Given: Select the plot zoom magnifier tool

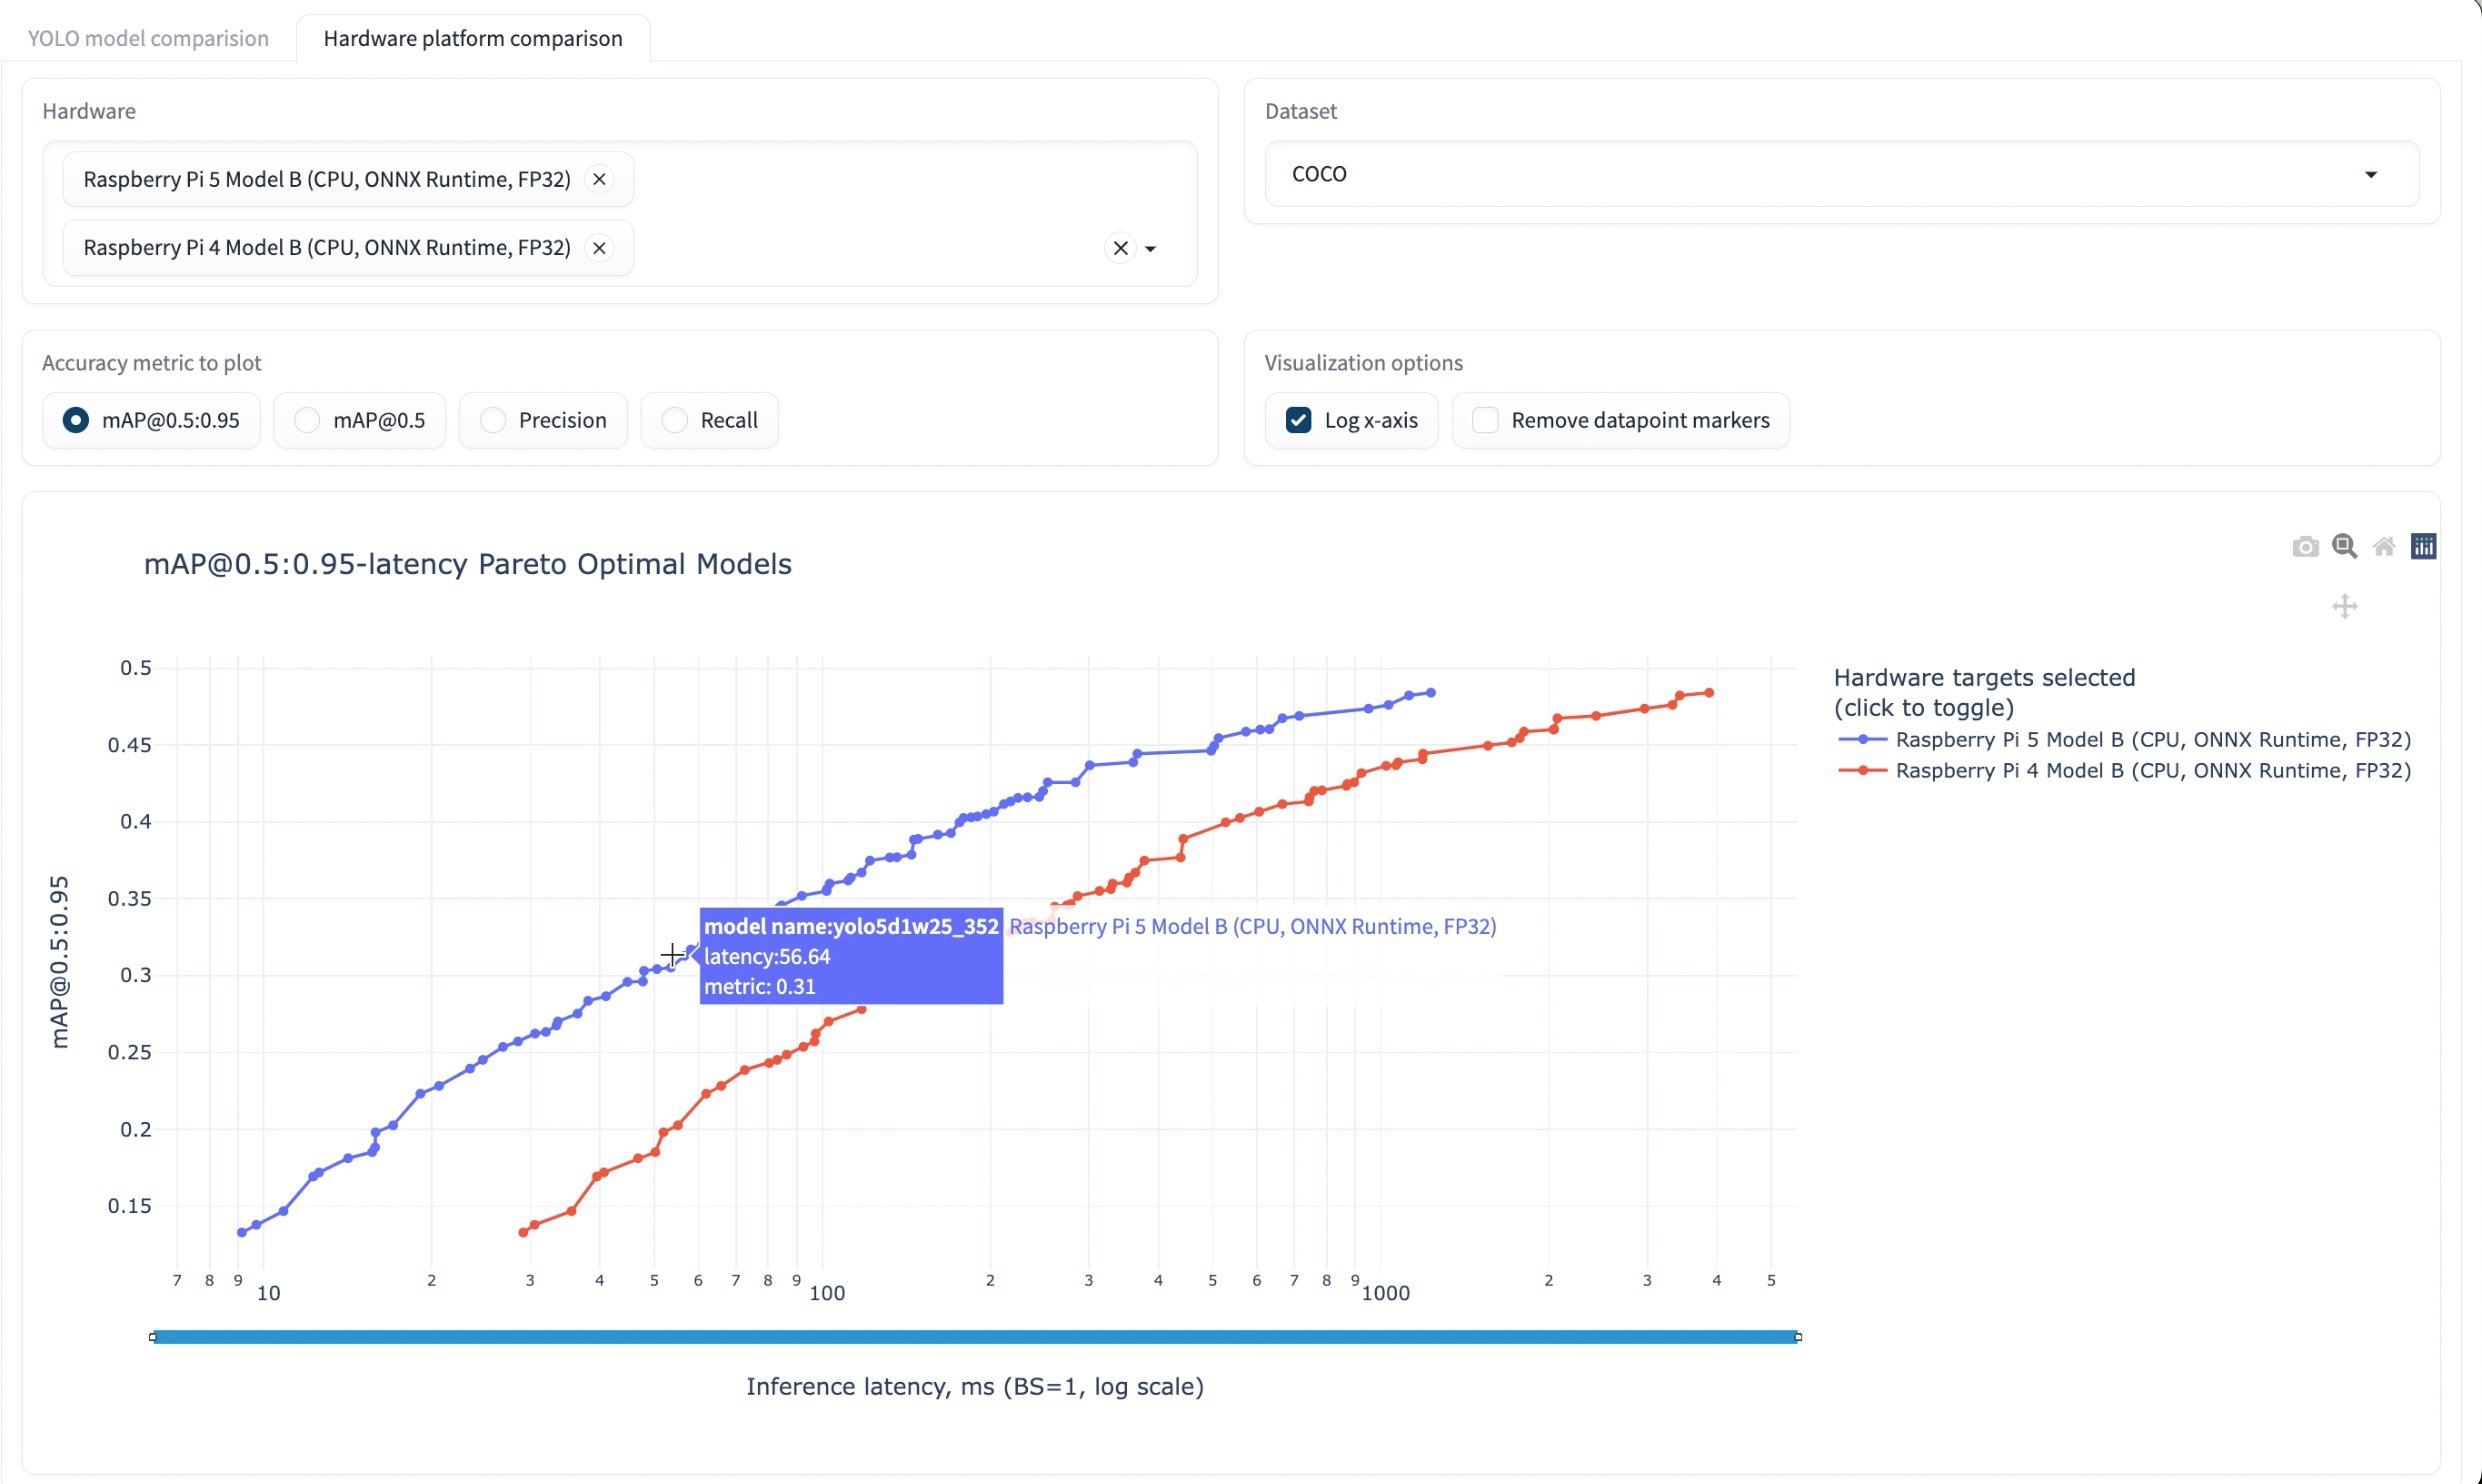Looking at the screenshot, I should (2344, 546).
